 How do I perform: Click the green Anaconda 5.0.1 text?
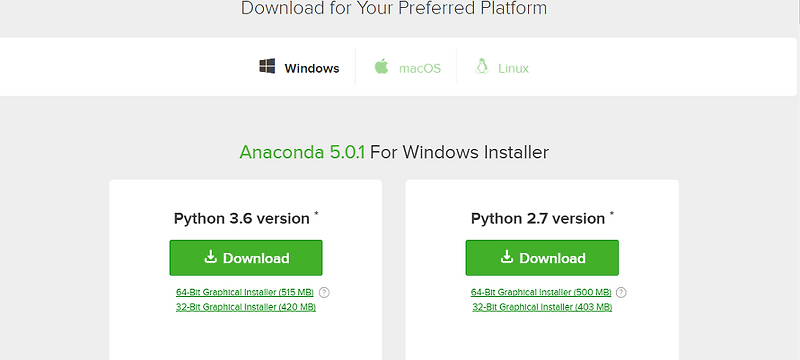coord(302,152)
